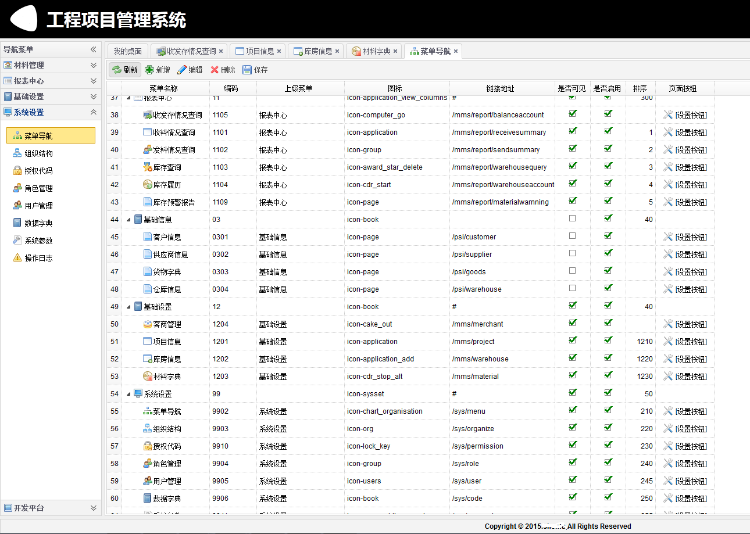This screenshot has height=534, width=750.
Task: Click the green add-new (新增) toolbar icon
Action: (x=150, y=70)
